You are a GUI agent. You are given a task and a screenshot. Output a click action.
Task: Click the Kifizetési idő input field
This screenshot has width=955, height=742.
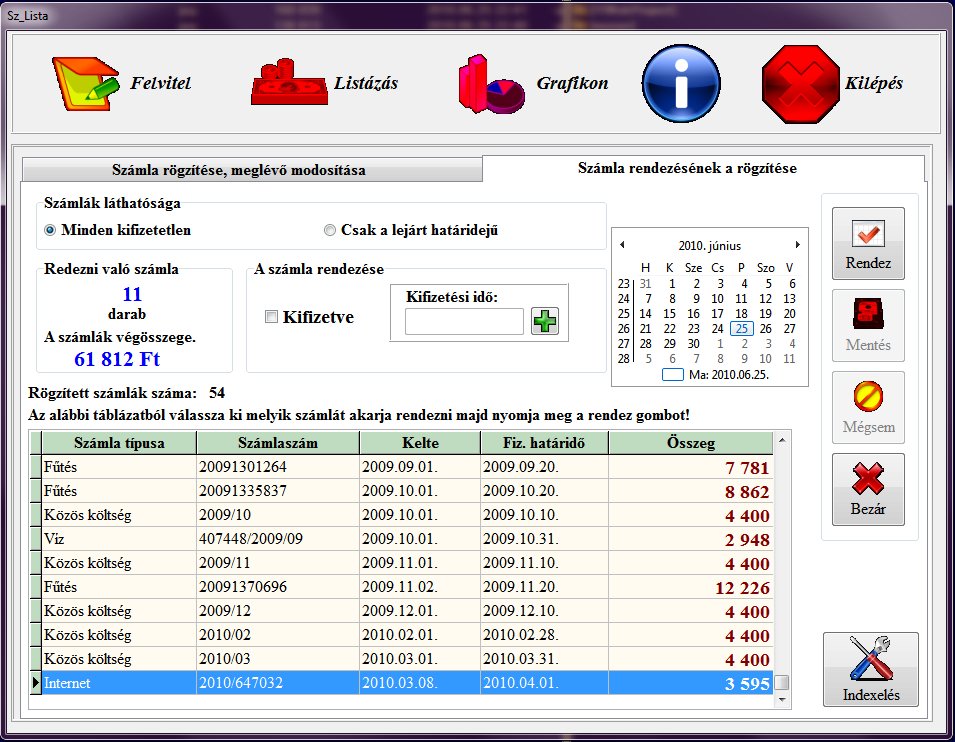point(464,321)
